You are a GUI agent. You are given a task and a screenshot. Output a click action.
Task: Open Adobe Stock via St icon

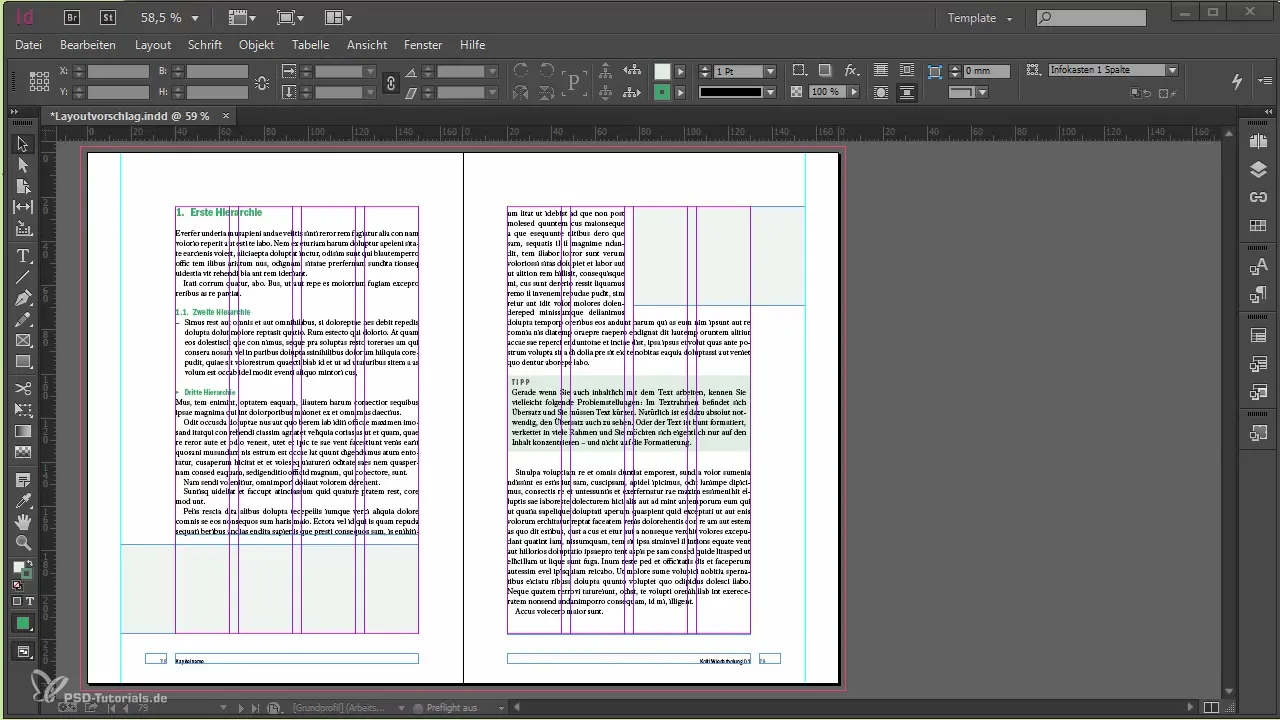pos(108,17)
